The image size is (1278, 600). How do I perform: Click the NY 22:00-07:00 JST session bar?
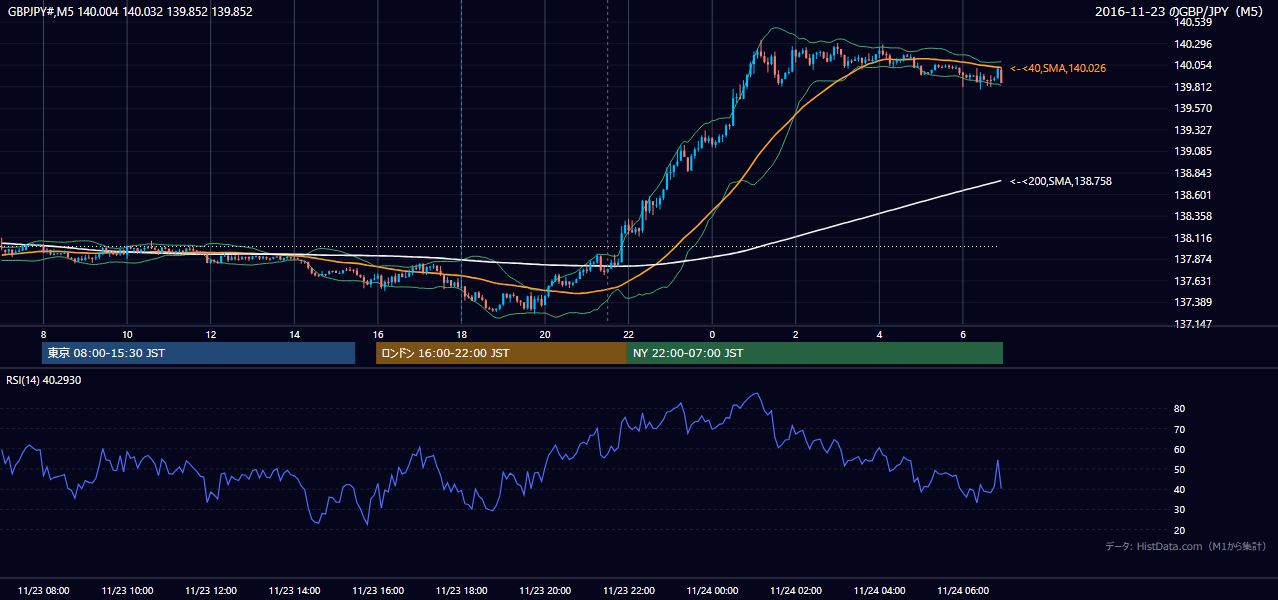coord(815,353)
